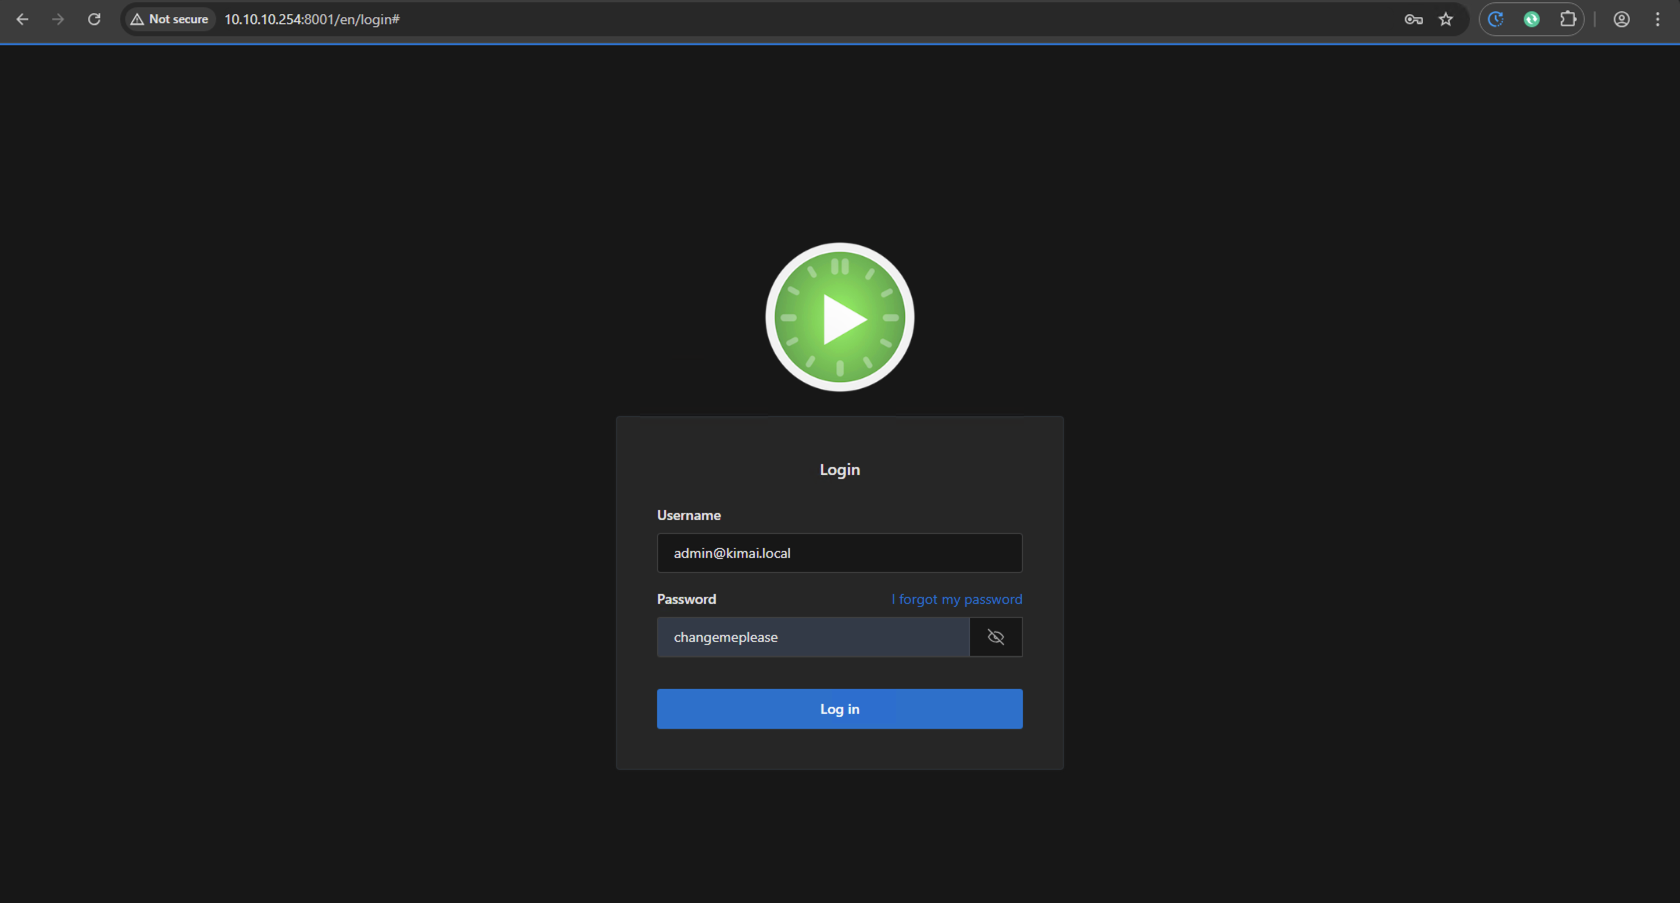Viewport: 1680px width, 903px height.
Task: Open the green circular extension icon
Action: point(1532,19)
